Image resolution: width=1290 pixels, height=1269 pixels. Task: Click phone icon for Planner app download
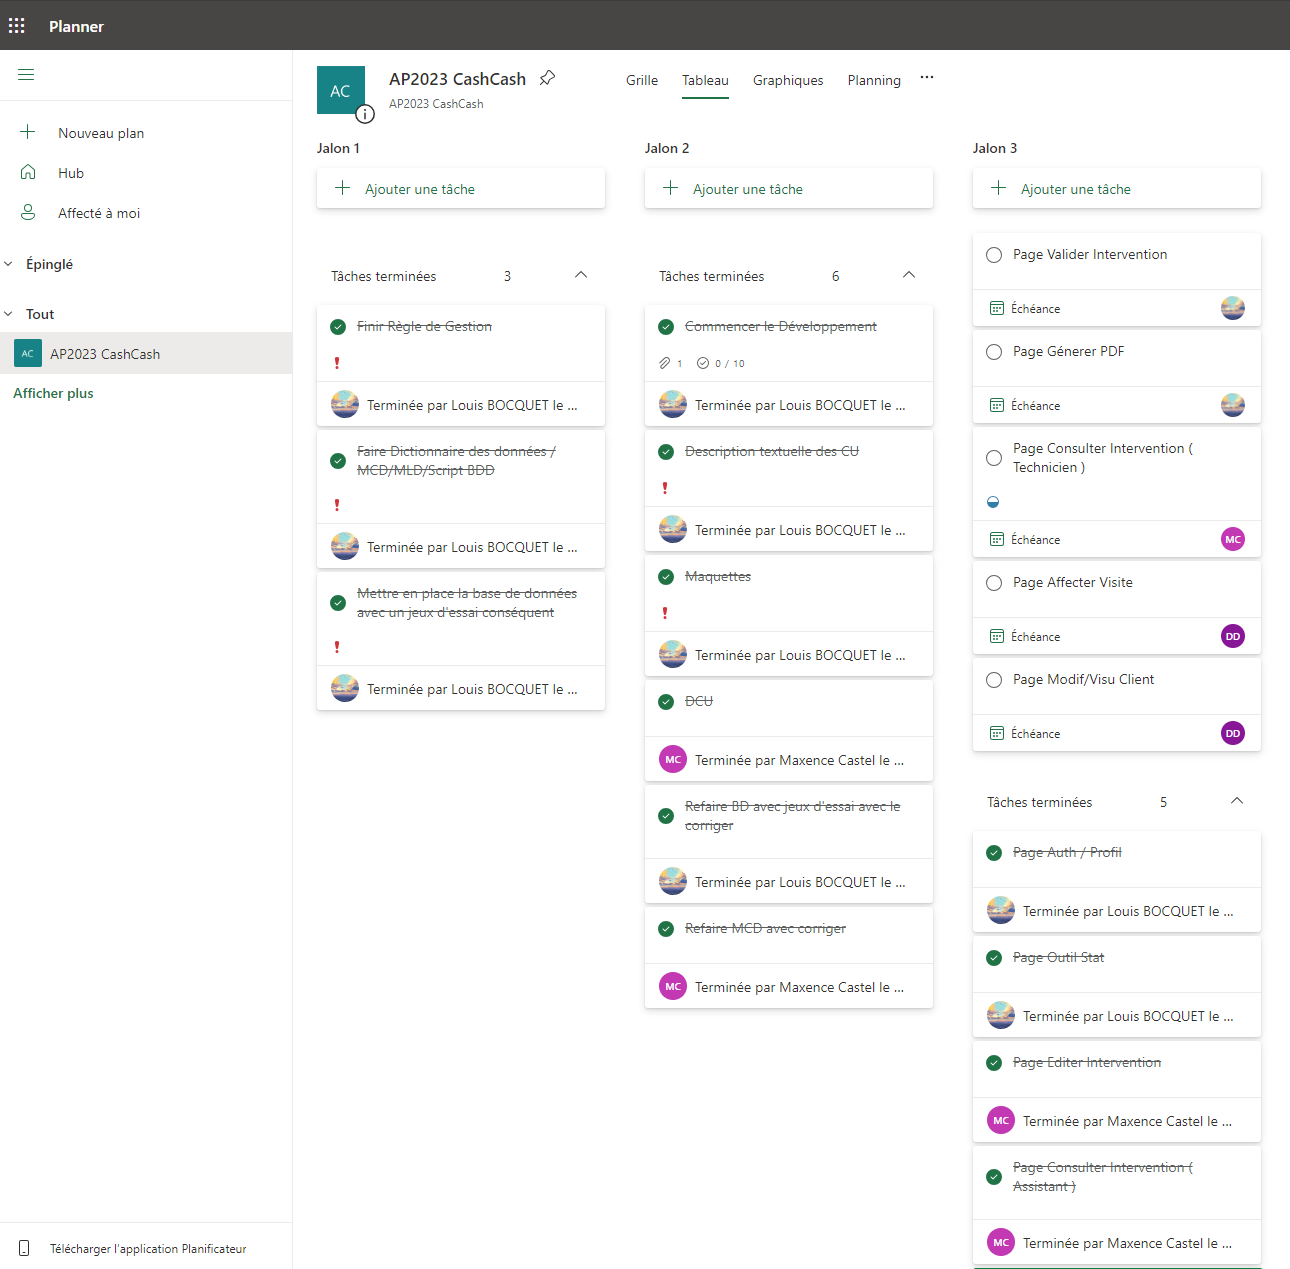click(25, 1248)
